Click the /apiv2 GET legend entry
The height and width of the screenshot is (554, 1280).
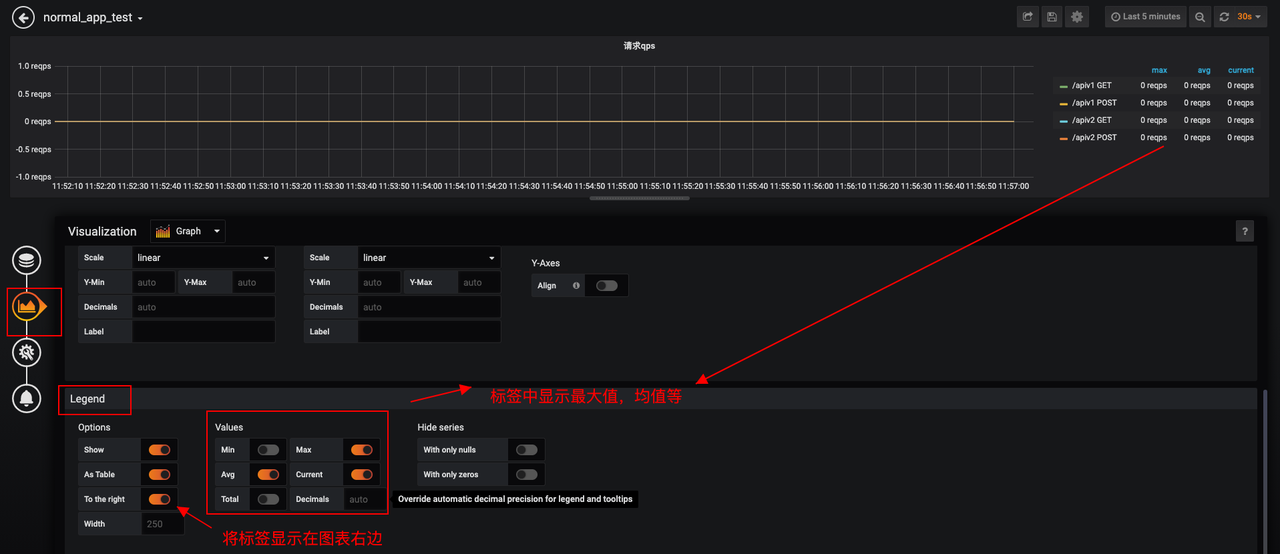click(1091, 120)
